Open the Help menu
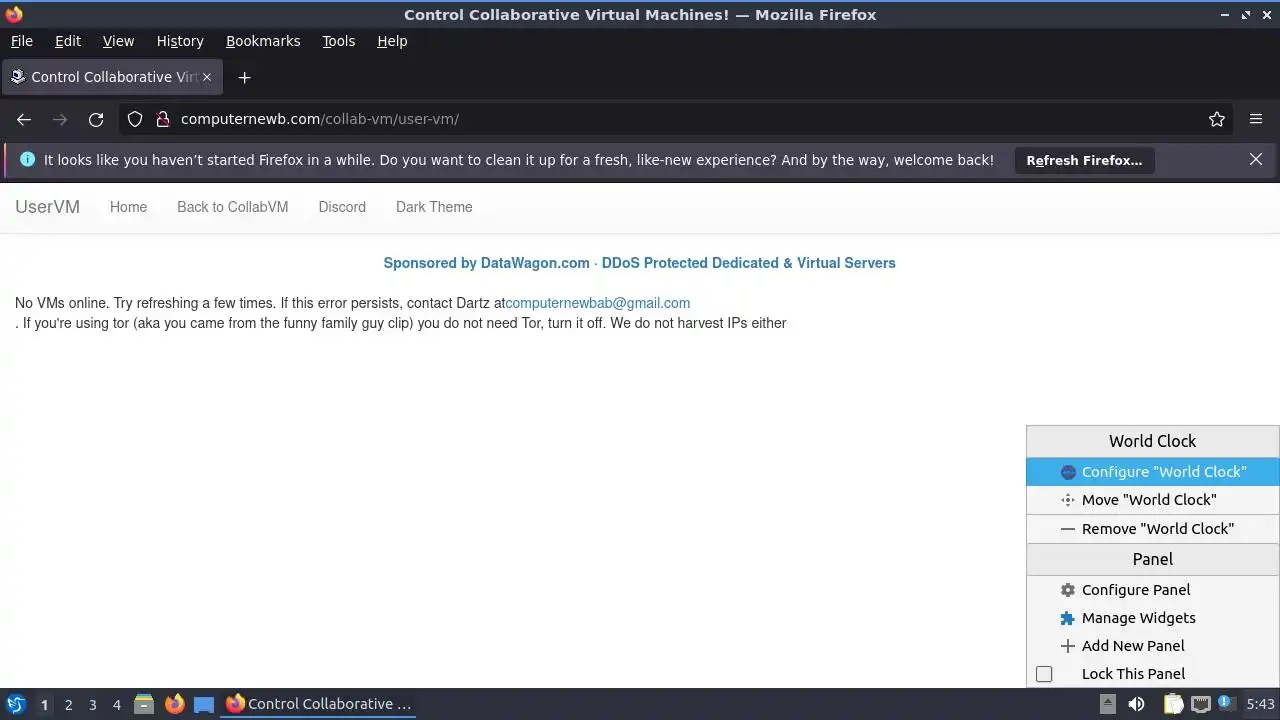Image resolution: width=1280 pixels, height=720 pixels. coord(392,41)
